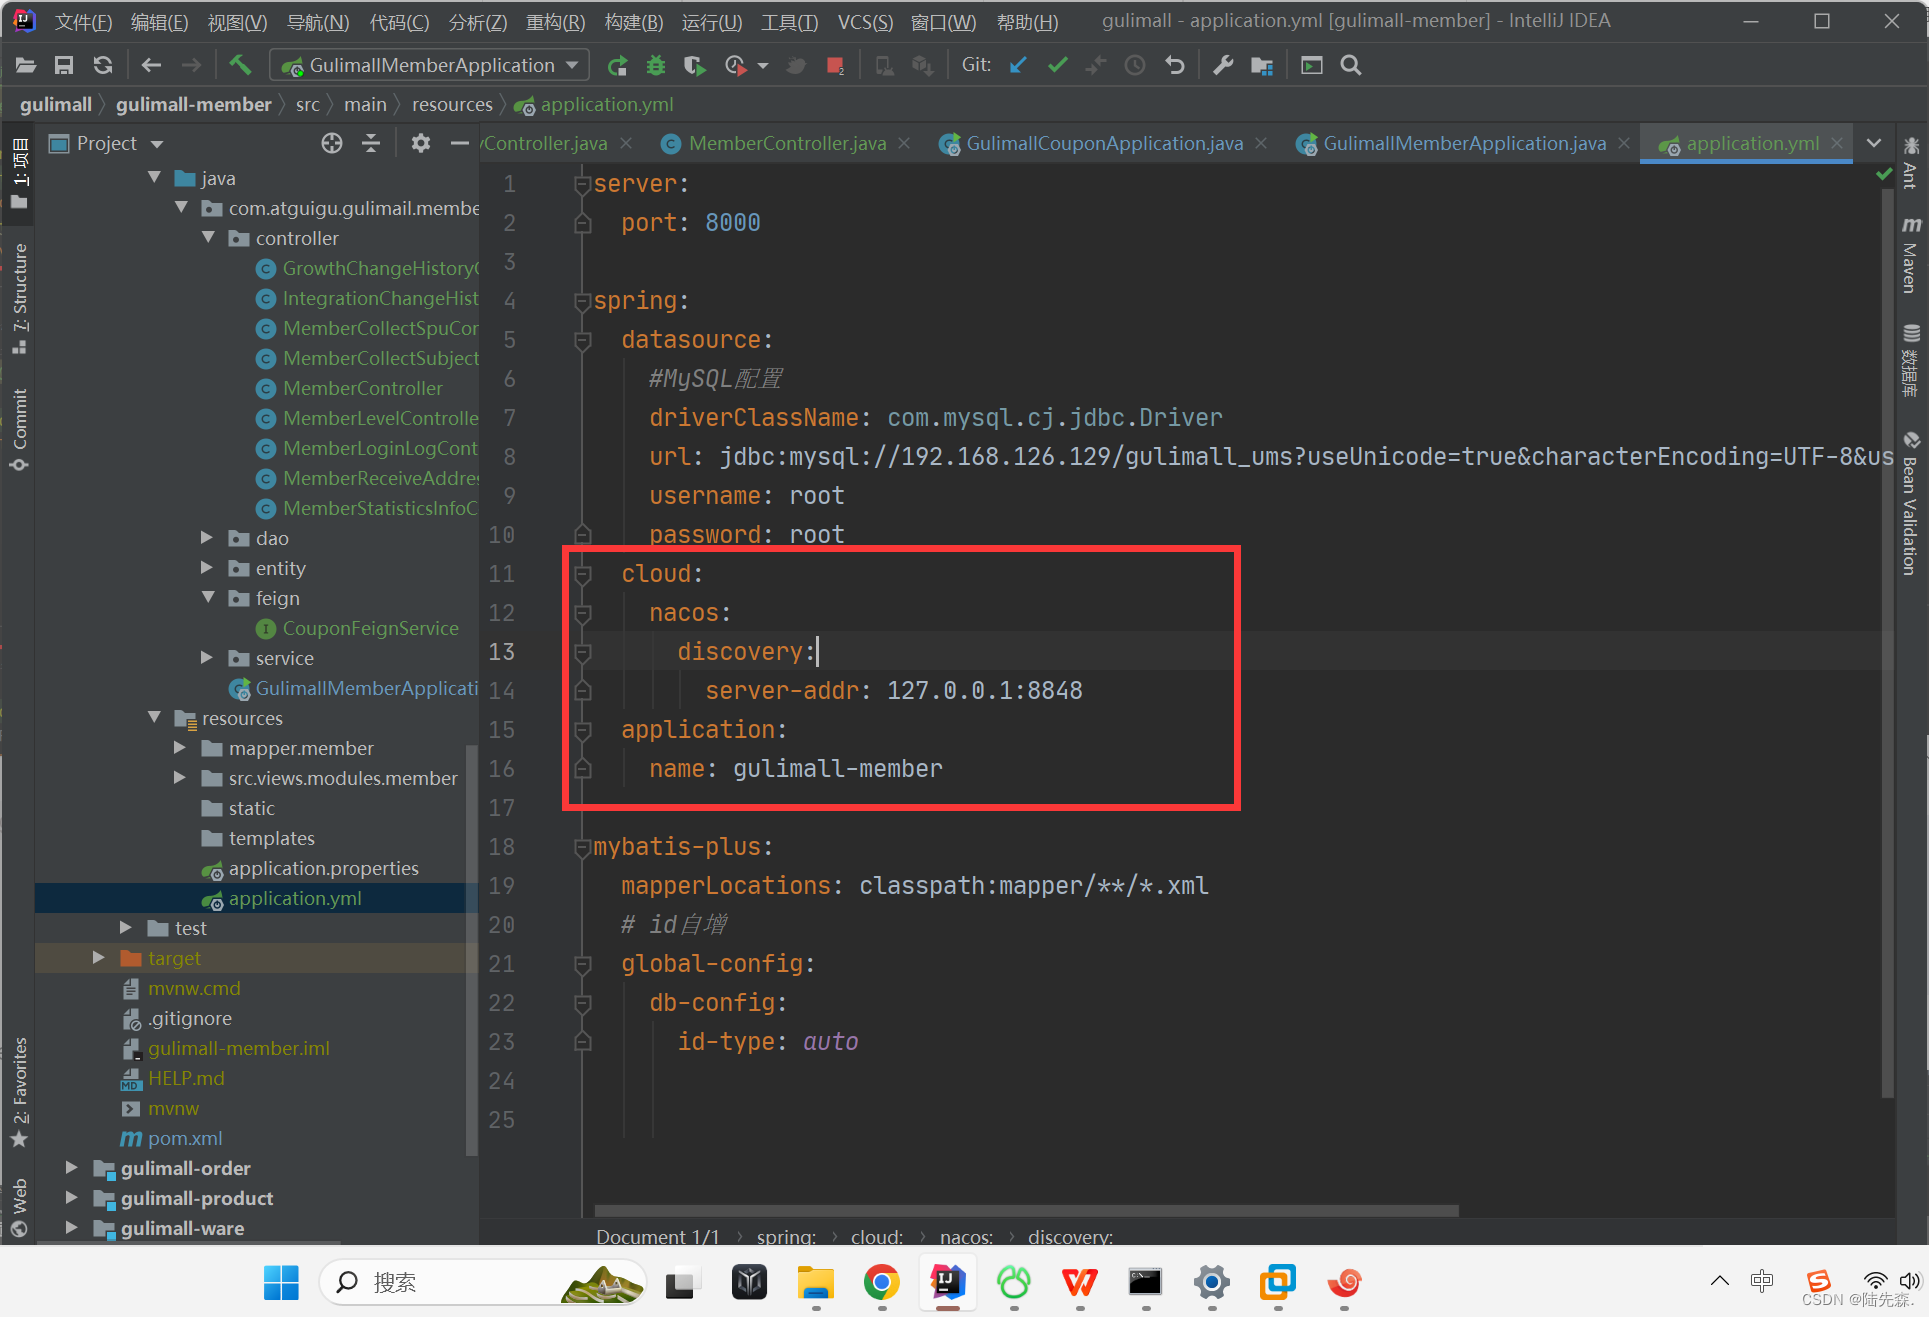
Task: Open the VCS(S) menu
Action: point(864,22)
